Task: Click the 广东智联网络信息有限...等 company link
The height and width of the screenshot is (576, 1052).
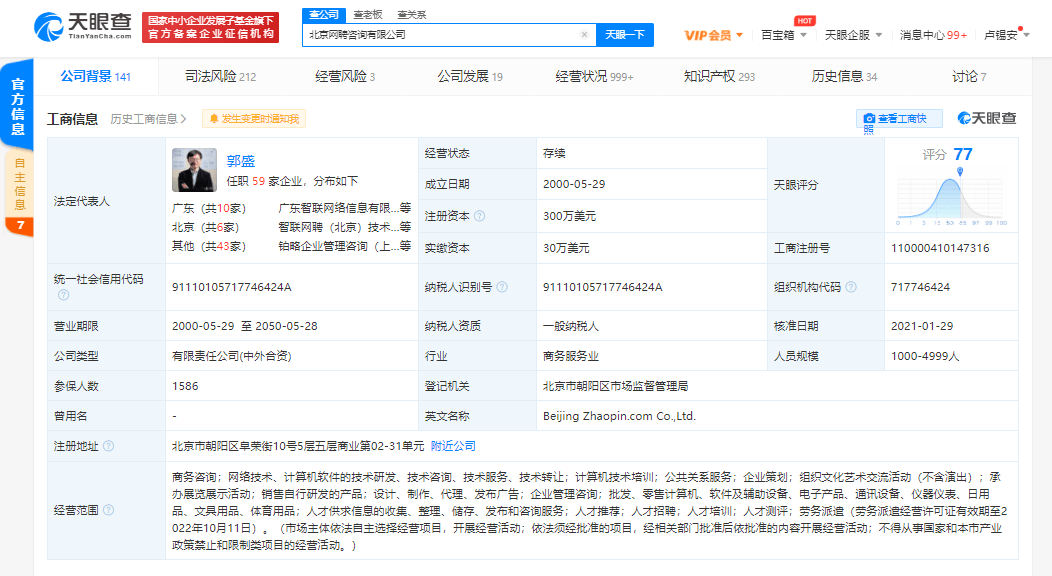Action: point(344,208)
